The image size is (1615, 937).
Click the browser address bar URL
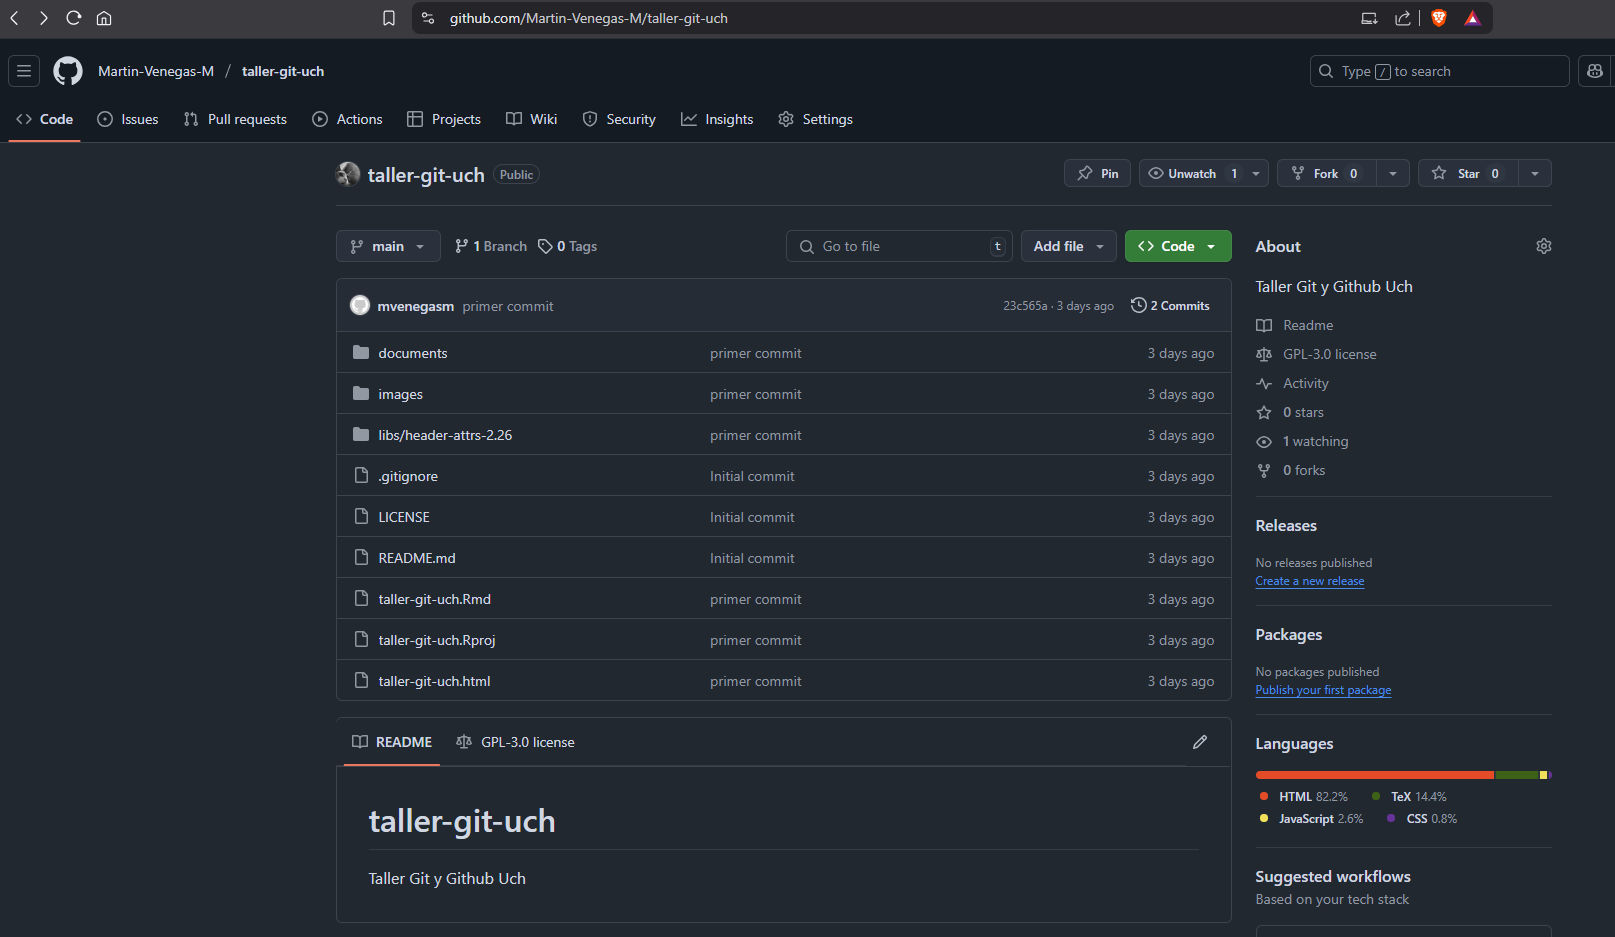pos(589,18)
